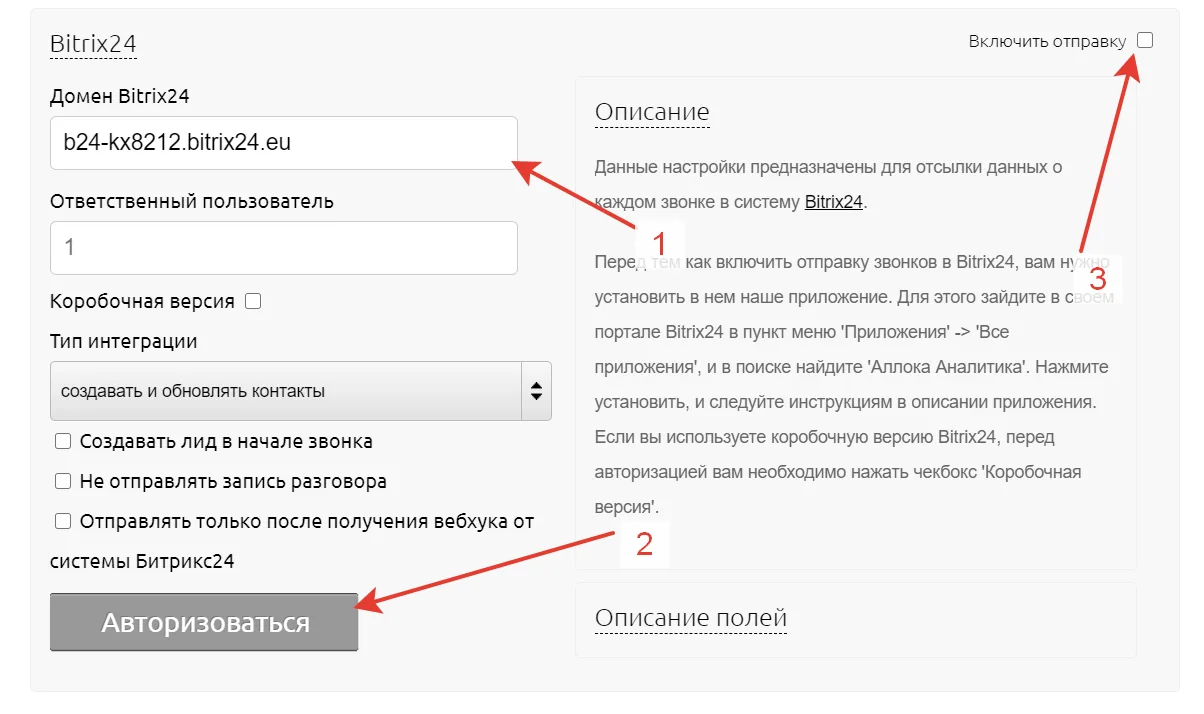Click the "Ответственный пользователь" label text
Viewport: 1204px width, 714px height.
pyautogui.click(x=192, y=201)
